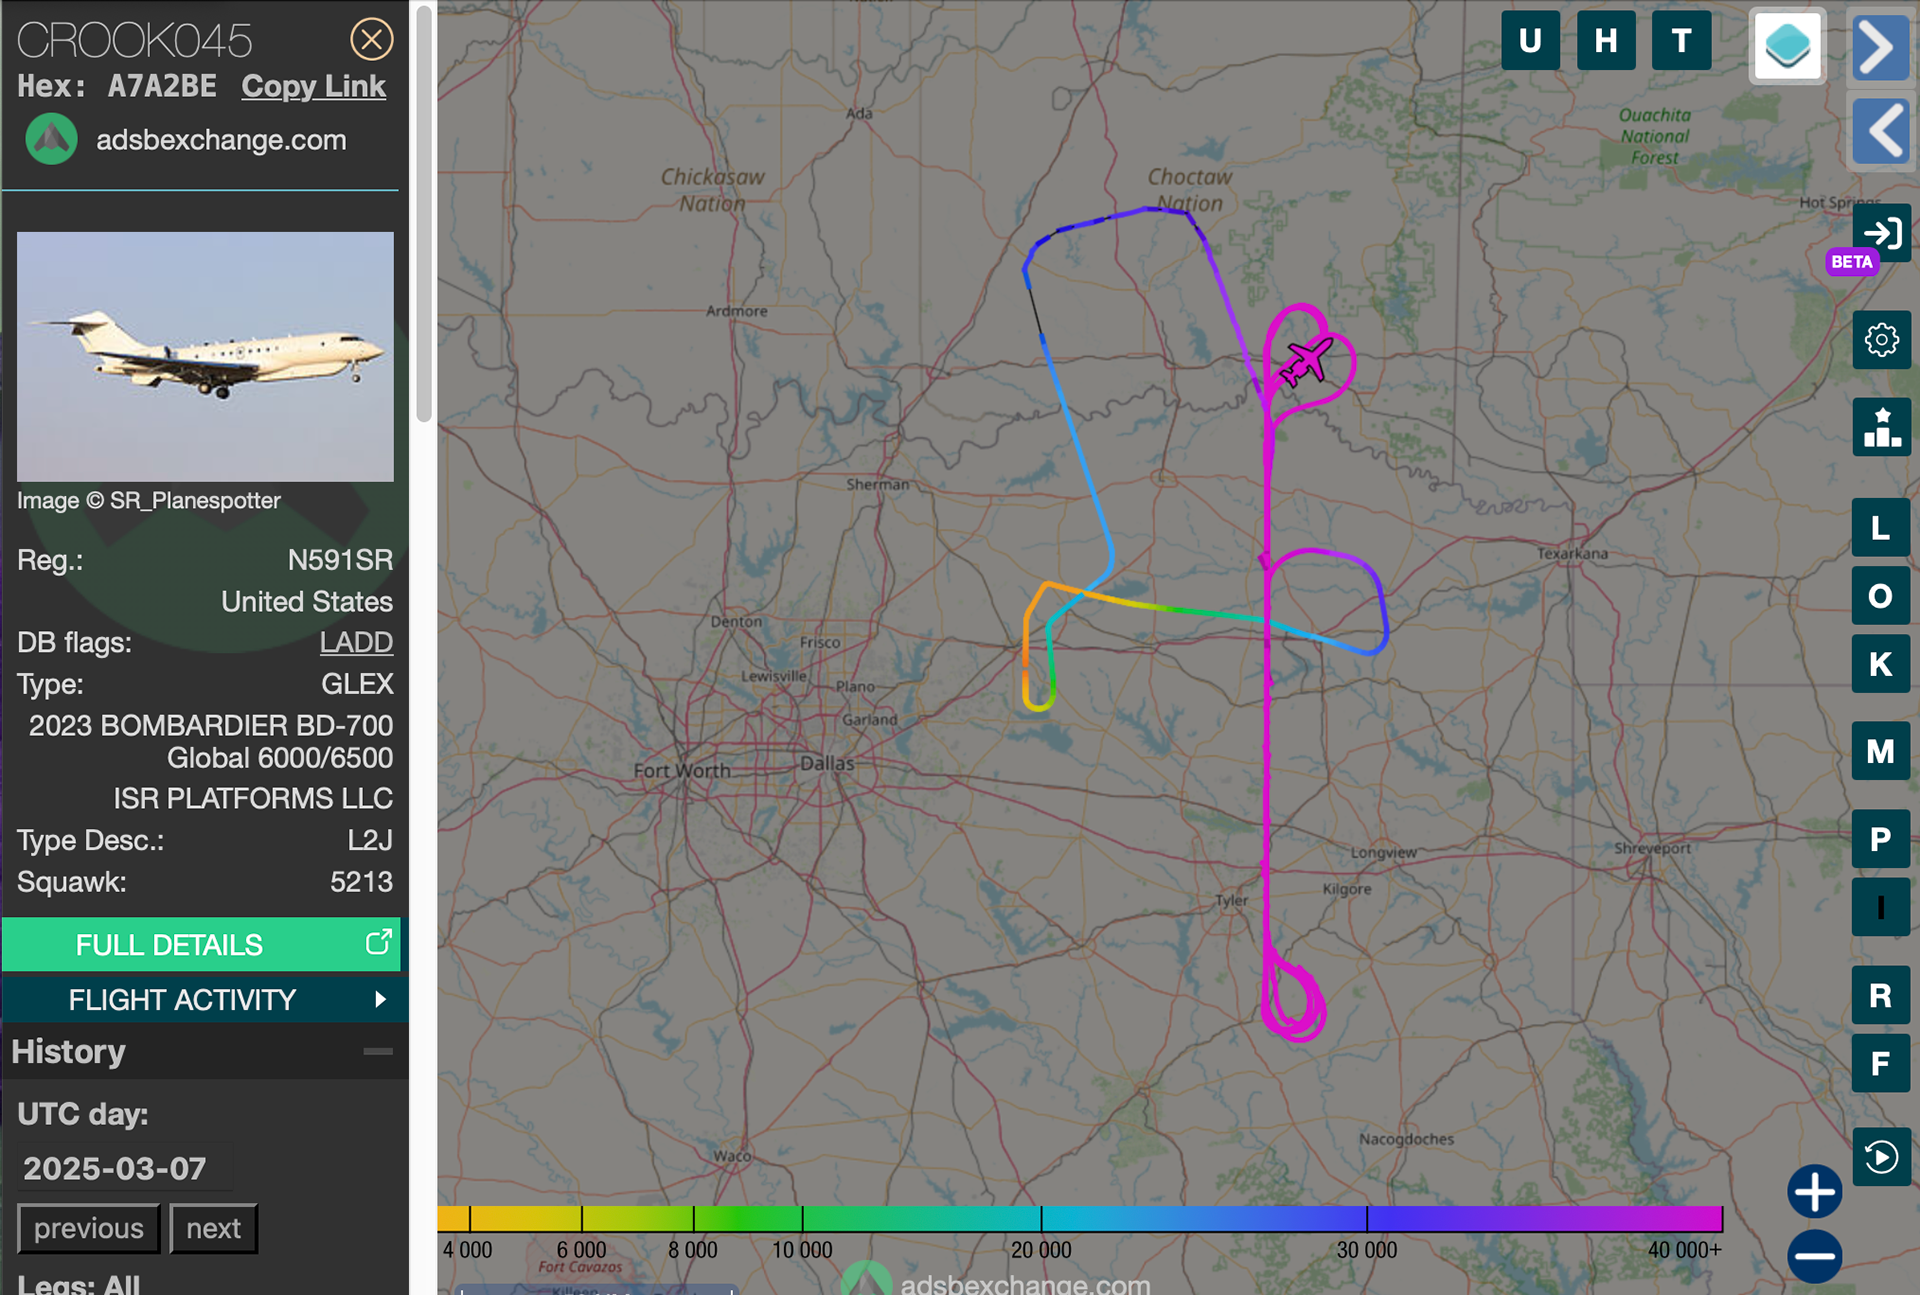Screen dimensions: 1920x1295
Task: Go to the previous UTC day
Action: tap(89, 1228)
